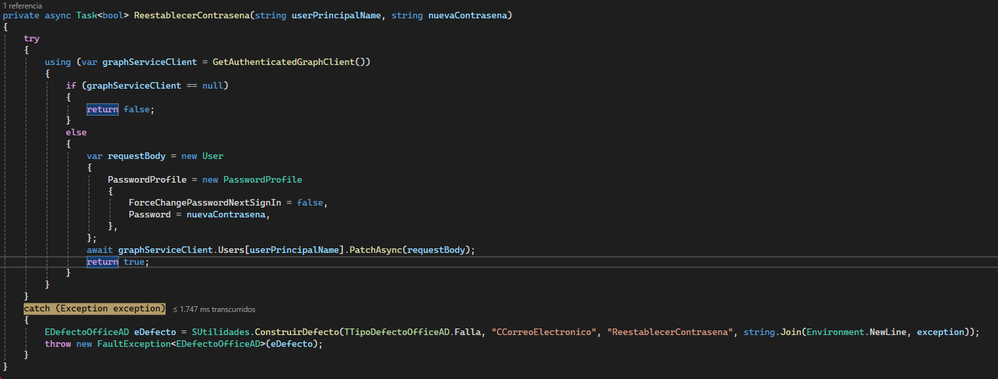Click the "CCorreoElectronico" string literal
The height and width of the screenshot is (379, 998).
tap(545, 333)
